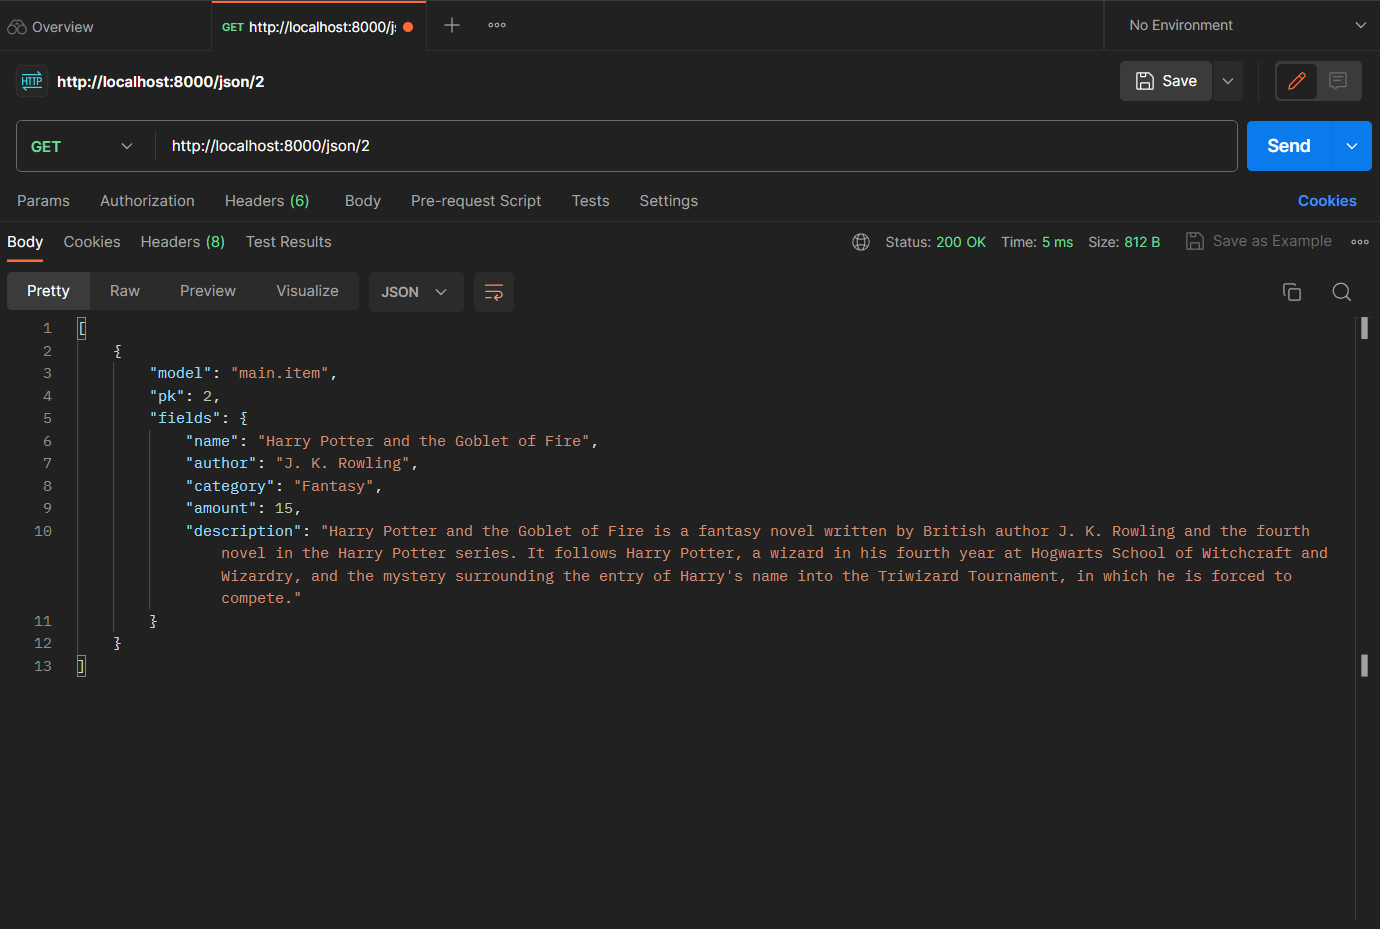The height and width of the screenshot is (929, 1380).
Task: Open the Params tab
Action: (43, 201)
